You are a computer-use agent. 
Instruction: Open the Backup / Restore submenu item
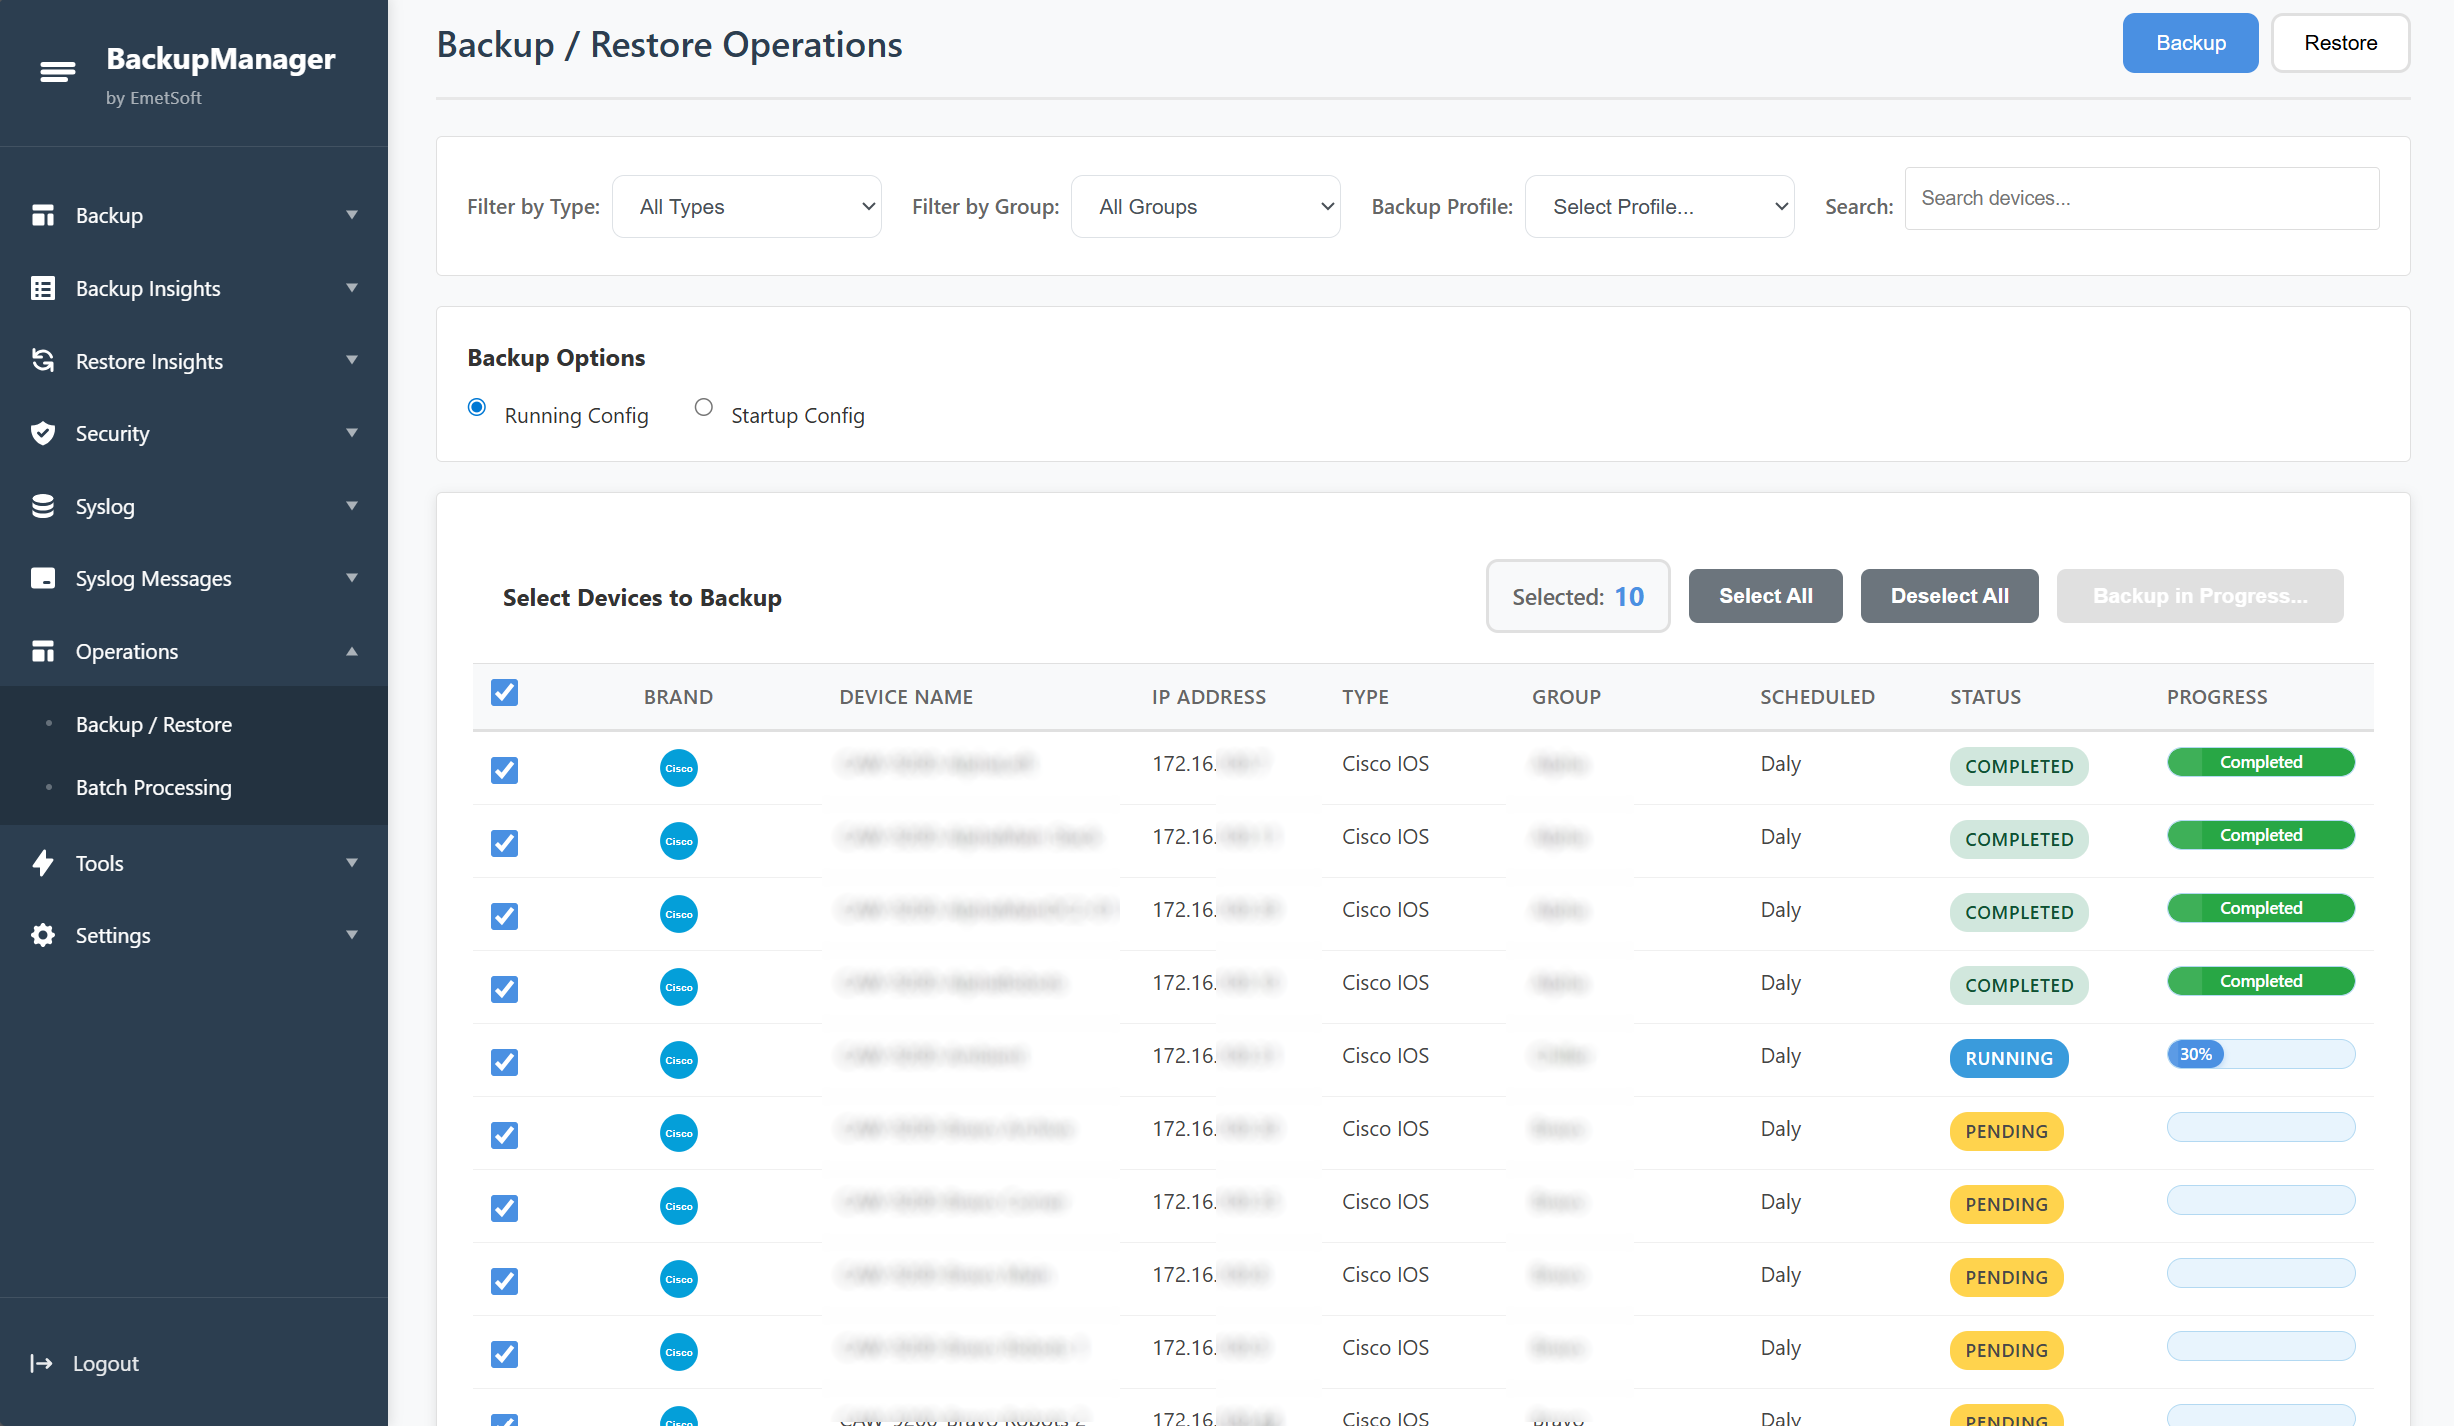[154, 724]
